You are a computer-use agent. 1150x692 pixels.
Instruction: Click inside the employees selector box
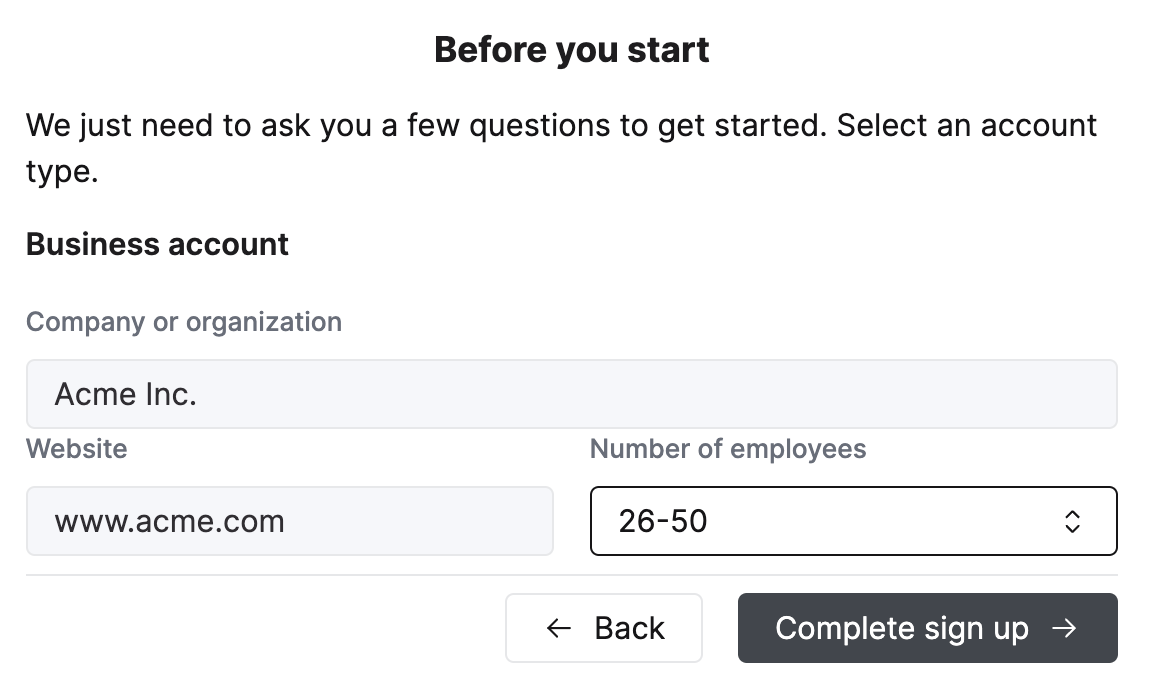pyautogui.click(x=853, y=521)
